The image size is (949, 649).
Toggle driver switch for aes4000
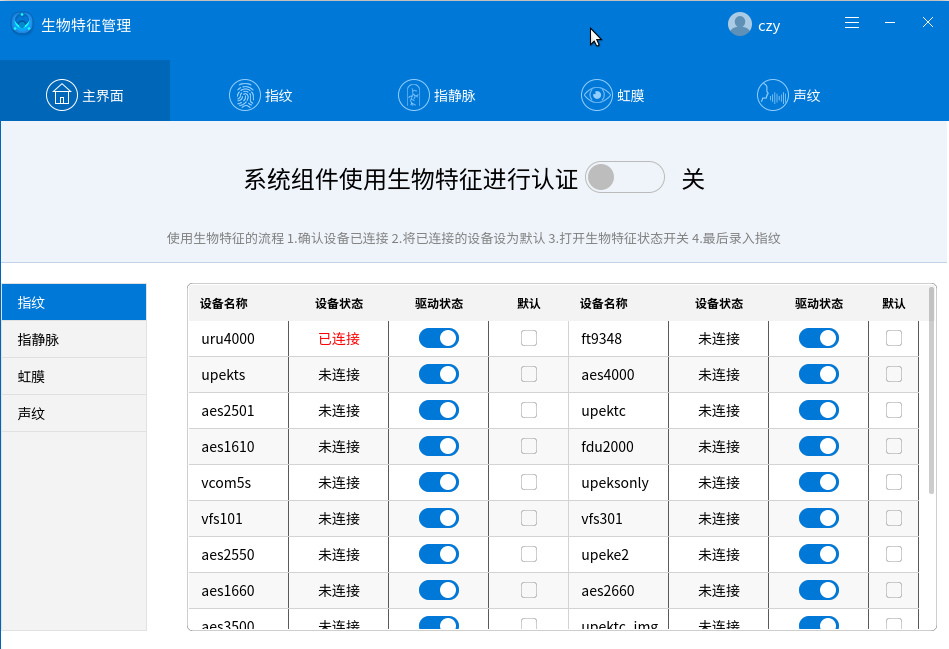coord(819,374)
